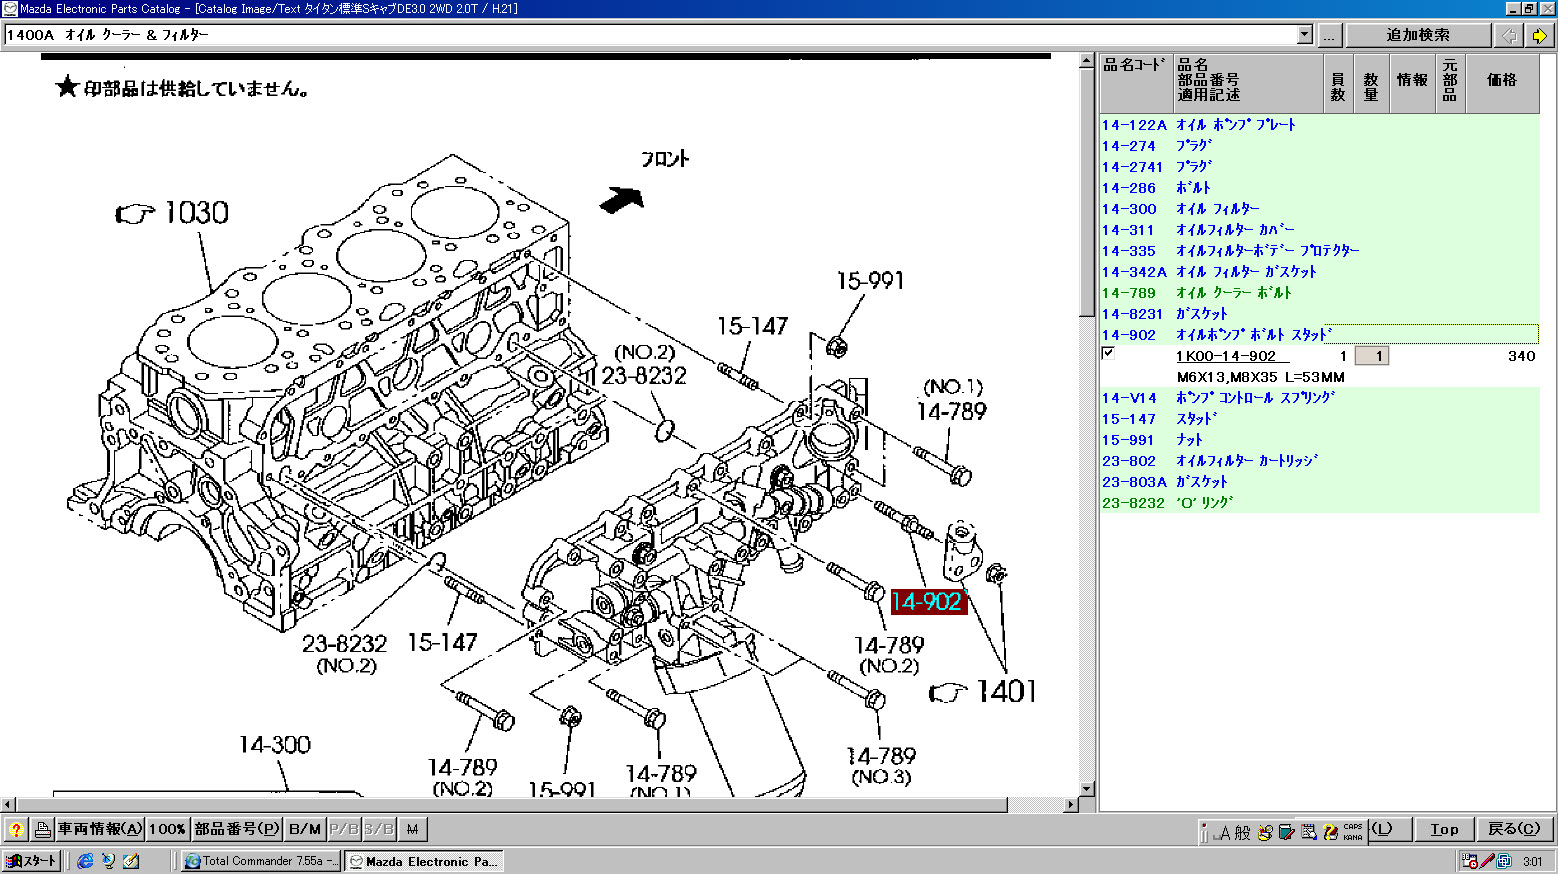The width and height of the screenshot is (1558, 874).
Task: Open the IME dictionary tool icon
Action: 1286,832
